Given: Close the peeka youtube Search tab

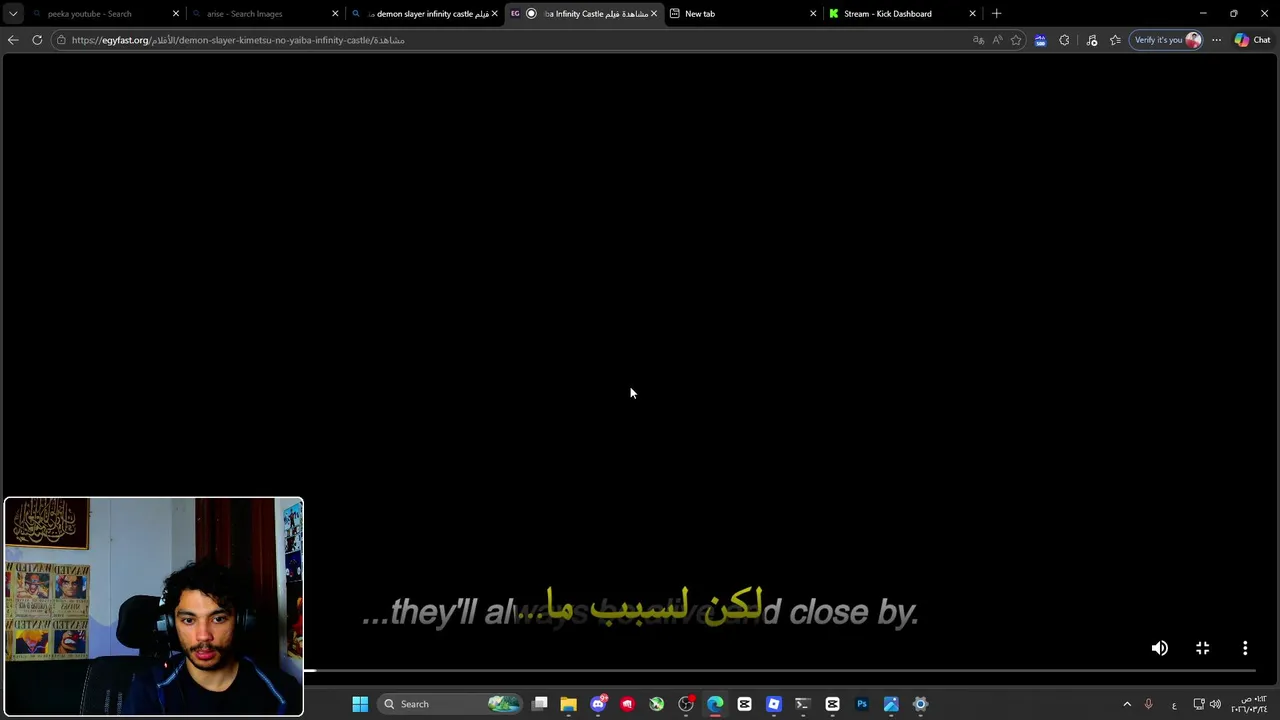Looking at the screenshot, I should point(176,14).
